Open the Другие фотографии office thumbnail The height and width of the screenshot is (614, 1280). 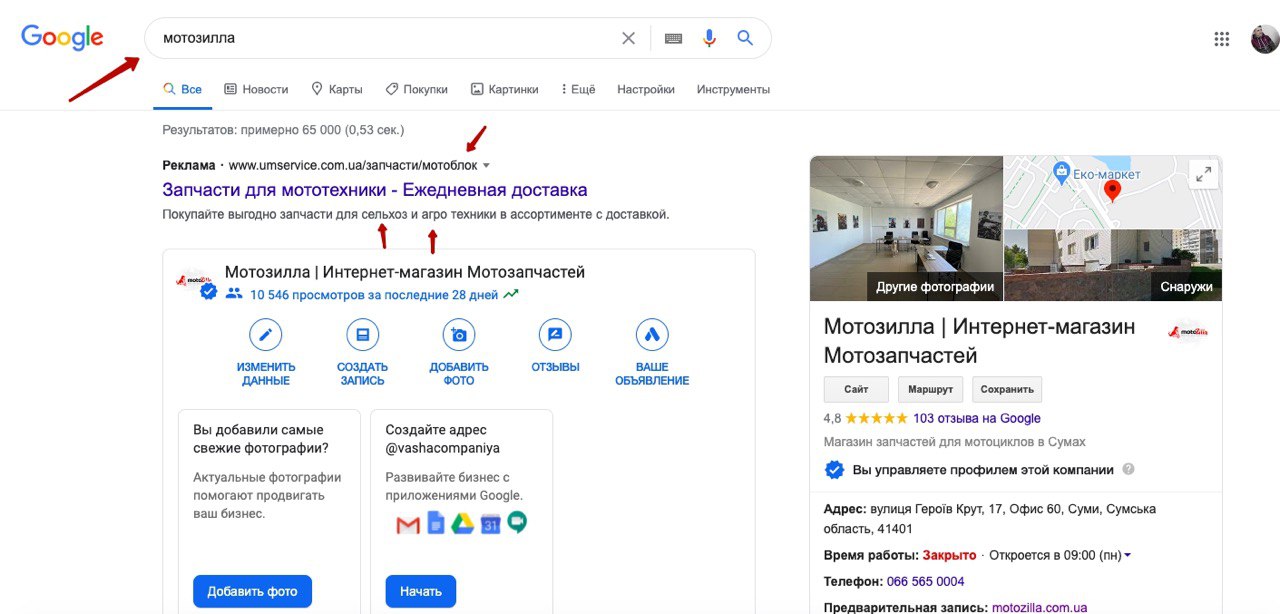pos(906,228)
